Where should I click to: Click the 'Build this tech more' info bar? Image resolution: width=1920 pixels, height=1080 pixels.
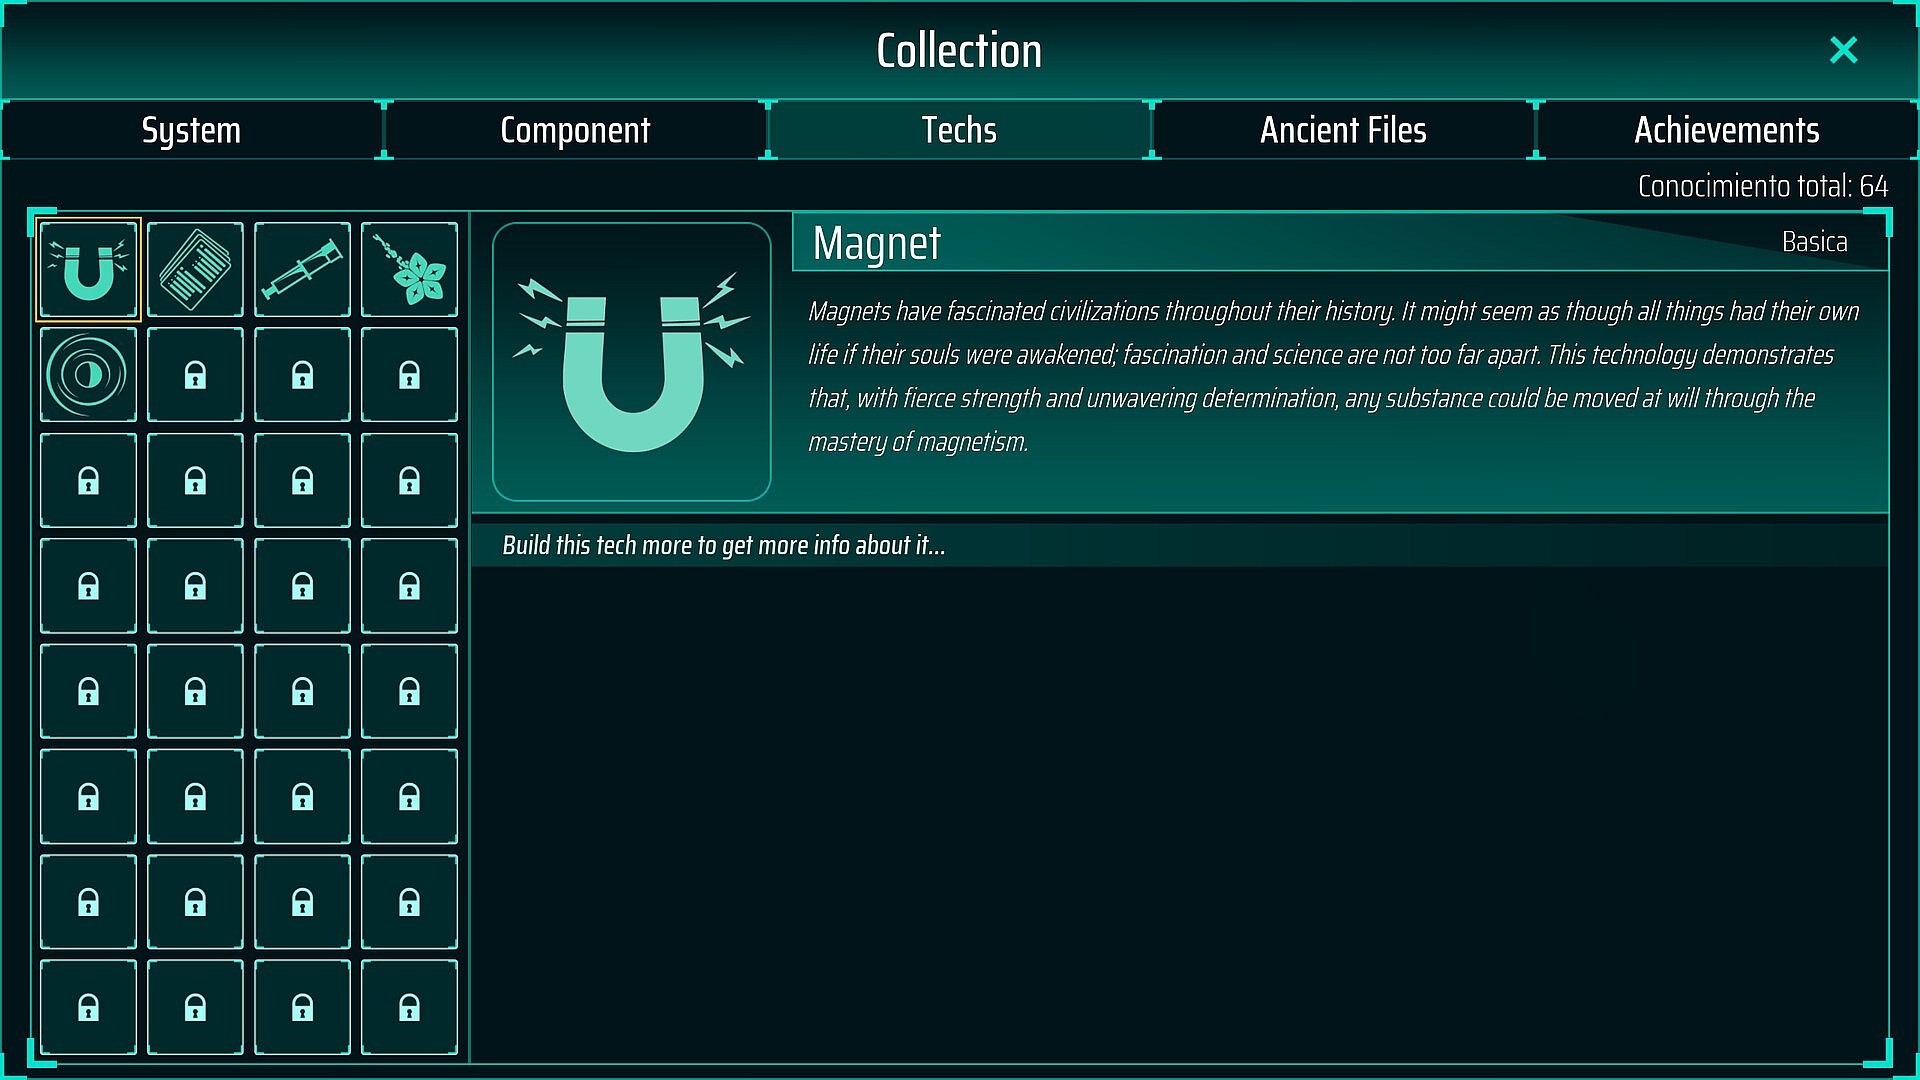click(723, 546)
